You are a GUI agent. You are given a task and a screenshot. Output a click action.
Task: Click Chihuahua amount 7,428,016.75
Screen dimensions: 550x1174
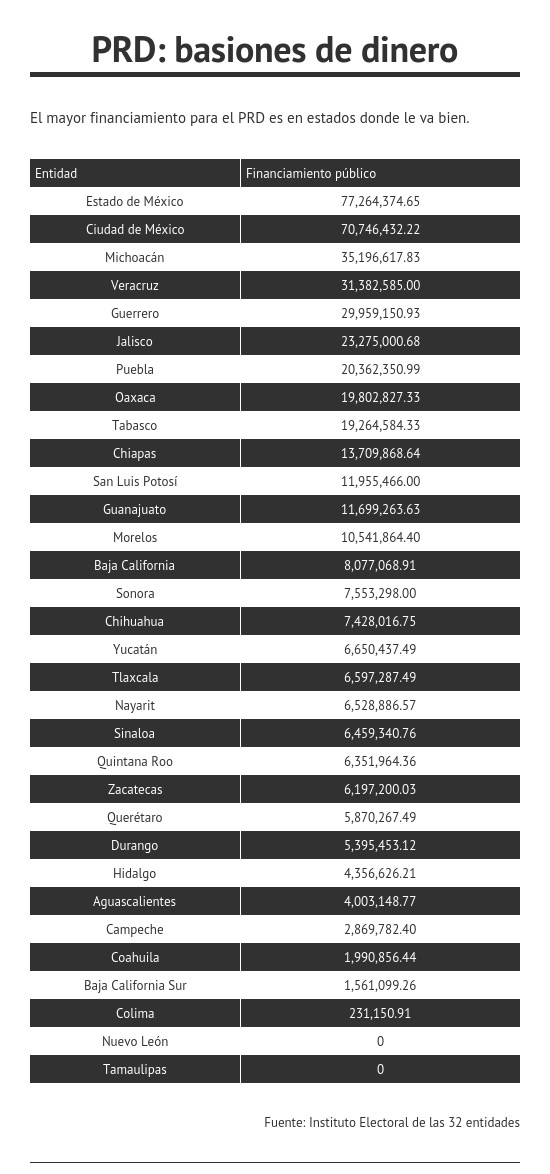pos(380,621)
